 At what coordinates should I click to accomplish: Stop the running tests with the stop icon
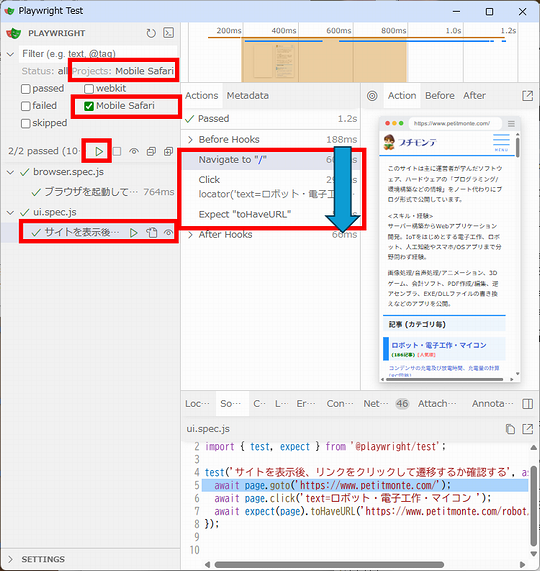click(x=117, y=151)
